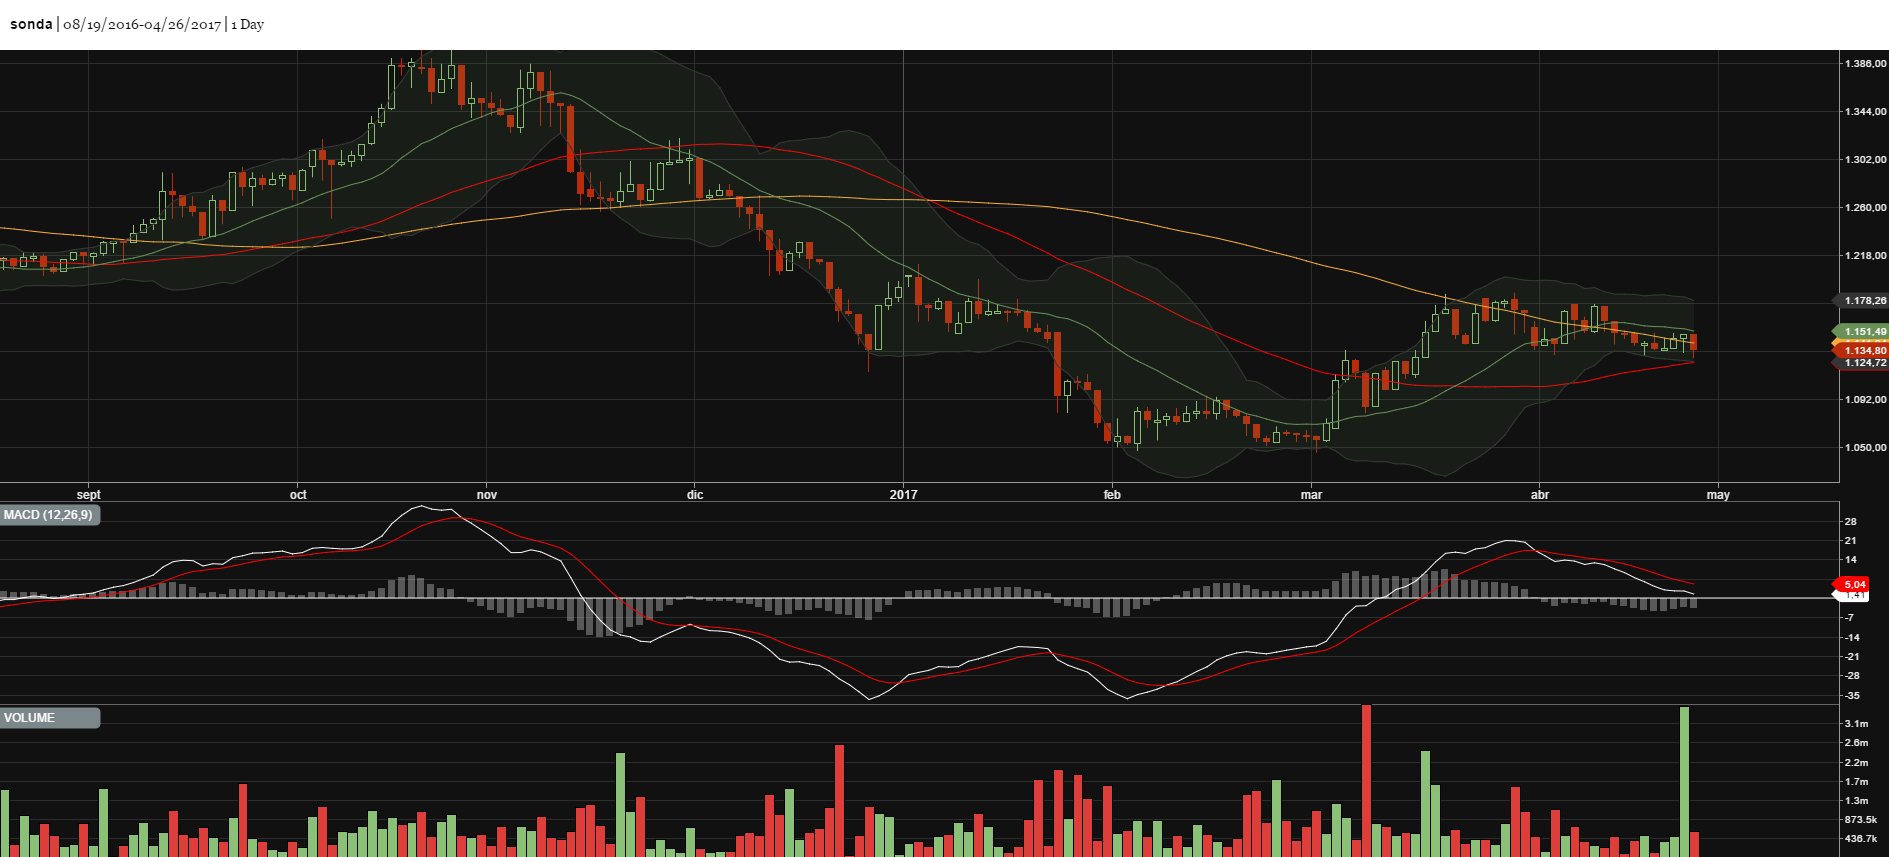Select the '08/19/2016-04/26/2017' date range text

[142, 24]
